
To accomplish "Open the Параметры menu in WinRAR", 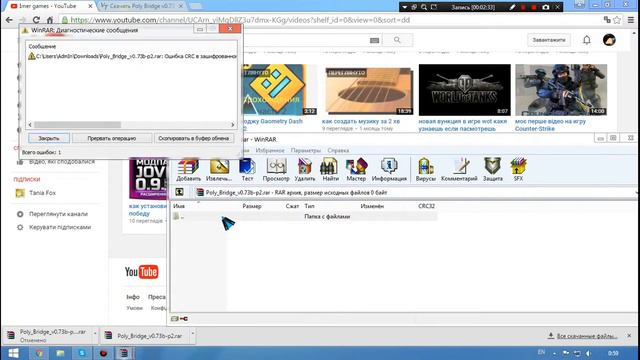I will click(x=306, y=150).
